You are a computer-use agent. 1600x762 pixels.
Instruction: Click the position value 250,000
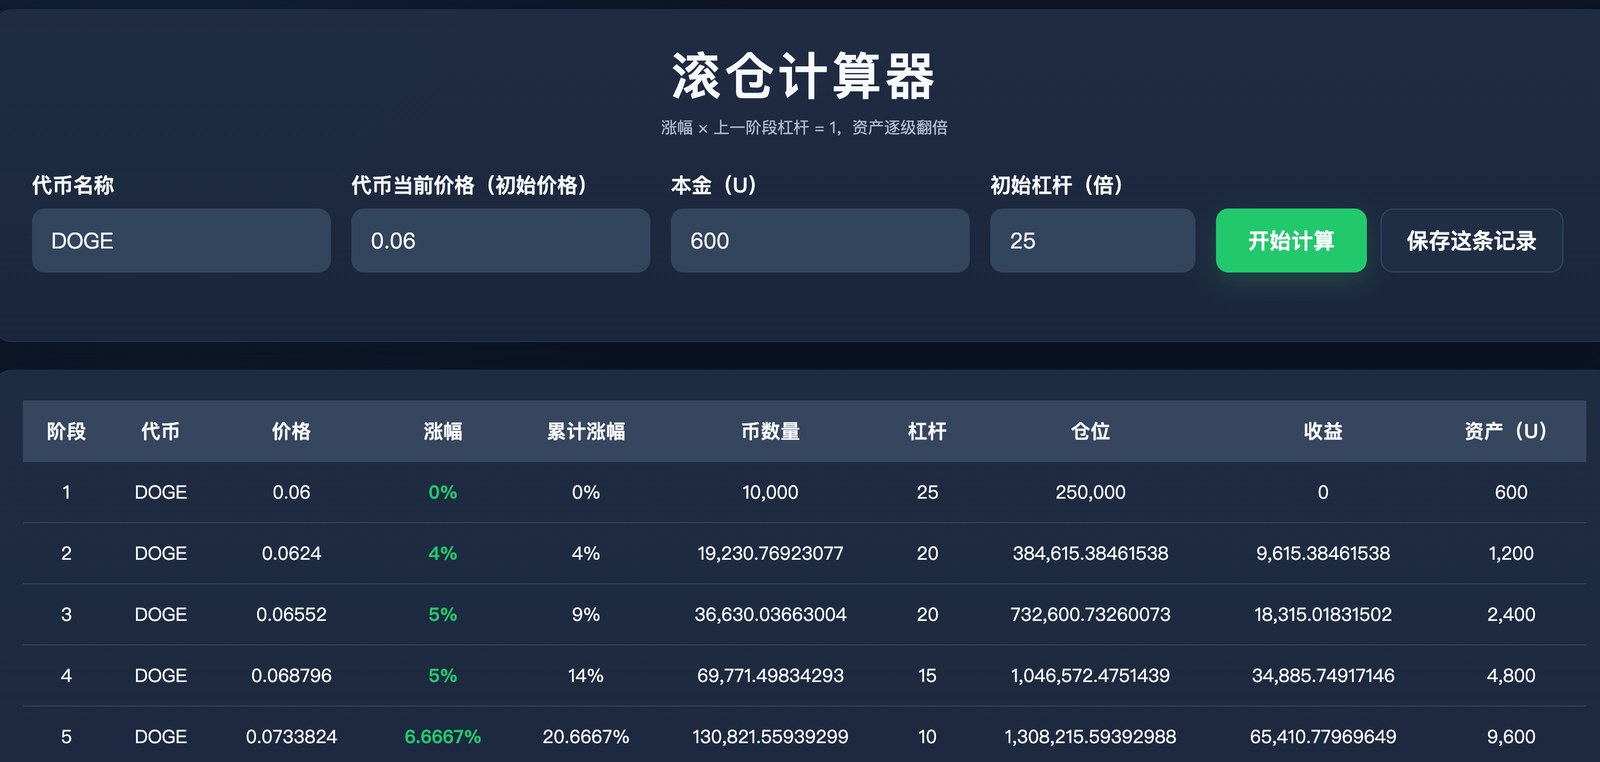click(x=1090, y=492)
